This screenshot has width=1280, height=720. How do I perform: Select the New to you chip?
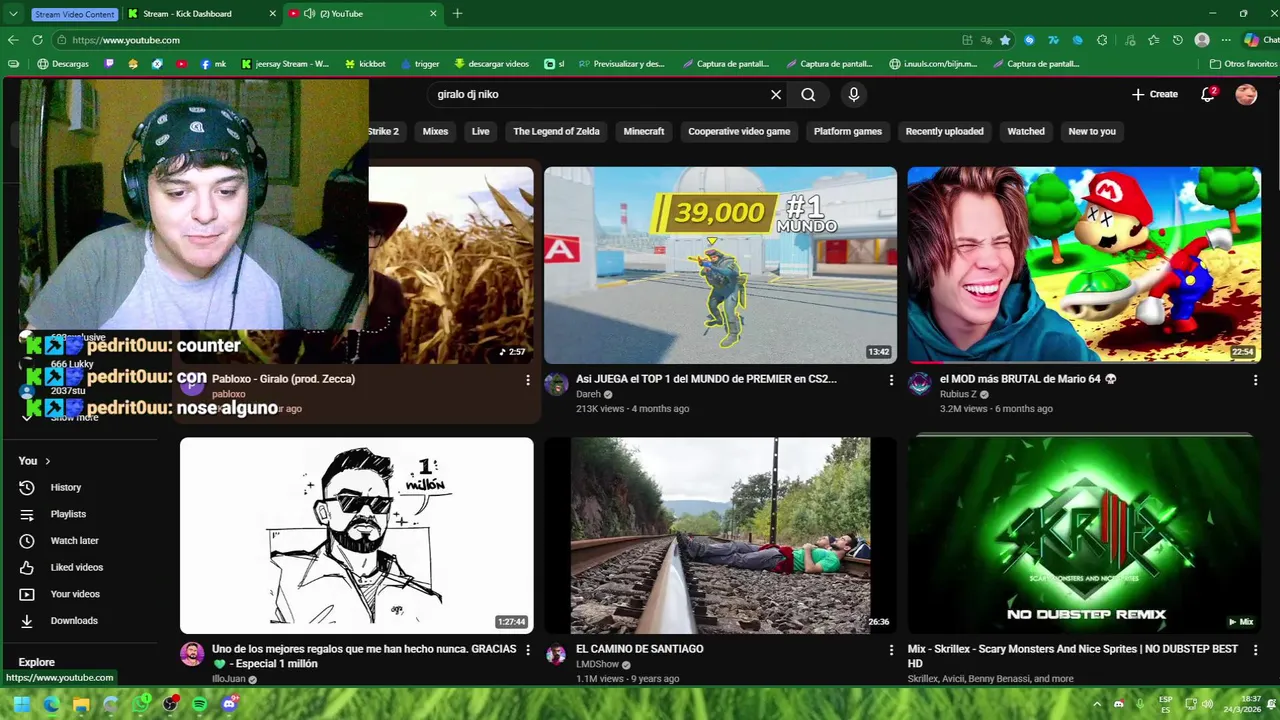1092,131
